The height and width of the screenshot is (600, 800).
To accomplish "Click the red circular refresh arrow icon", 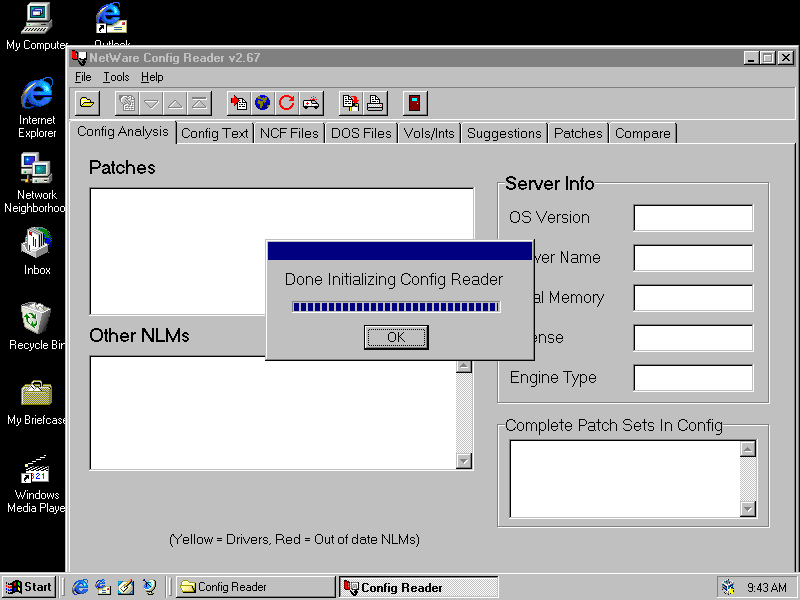I will point(287,103).
